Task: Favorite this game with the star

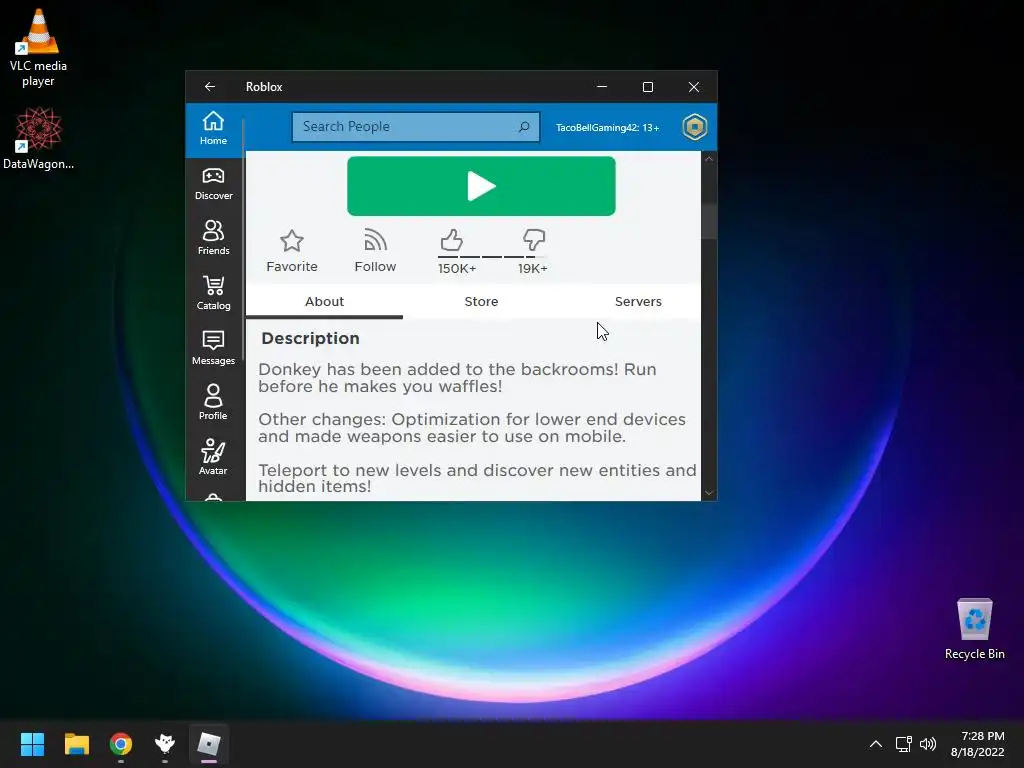Action: 292,251
